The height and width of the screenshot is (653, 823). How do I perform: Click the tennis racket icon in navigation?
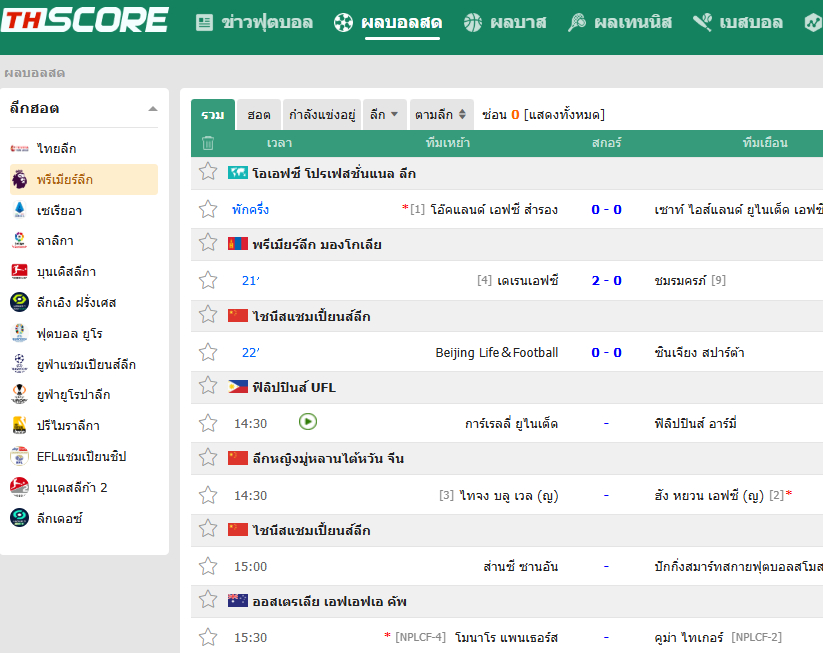[577, 23]
